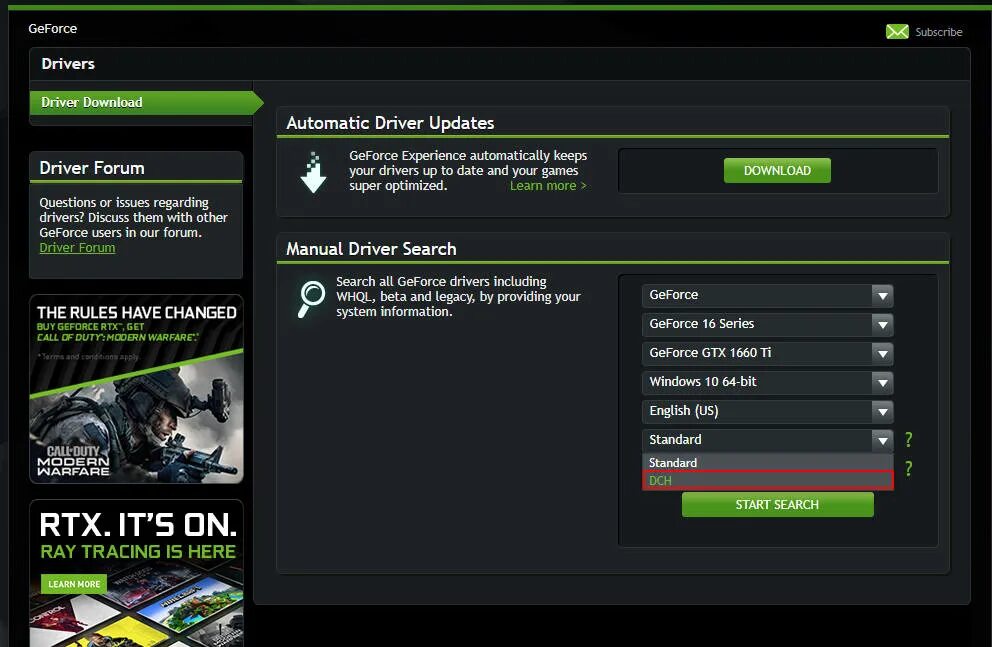Choose DCH in the open list
The height and width of the screenshot is (647, 992).
pos(767,481)
